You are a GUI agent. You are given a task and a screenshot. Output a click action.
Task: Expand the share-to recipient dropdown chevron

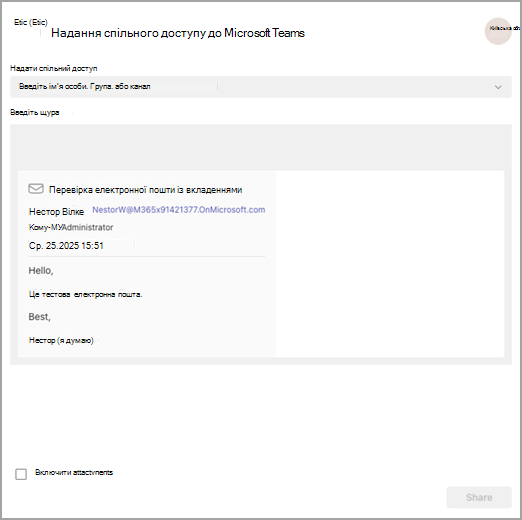pos(498,87)
